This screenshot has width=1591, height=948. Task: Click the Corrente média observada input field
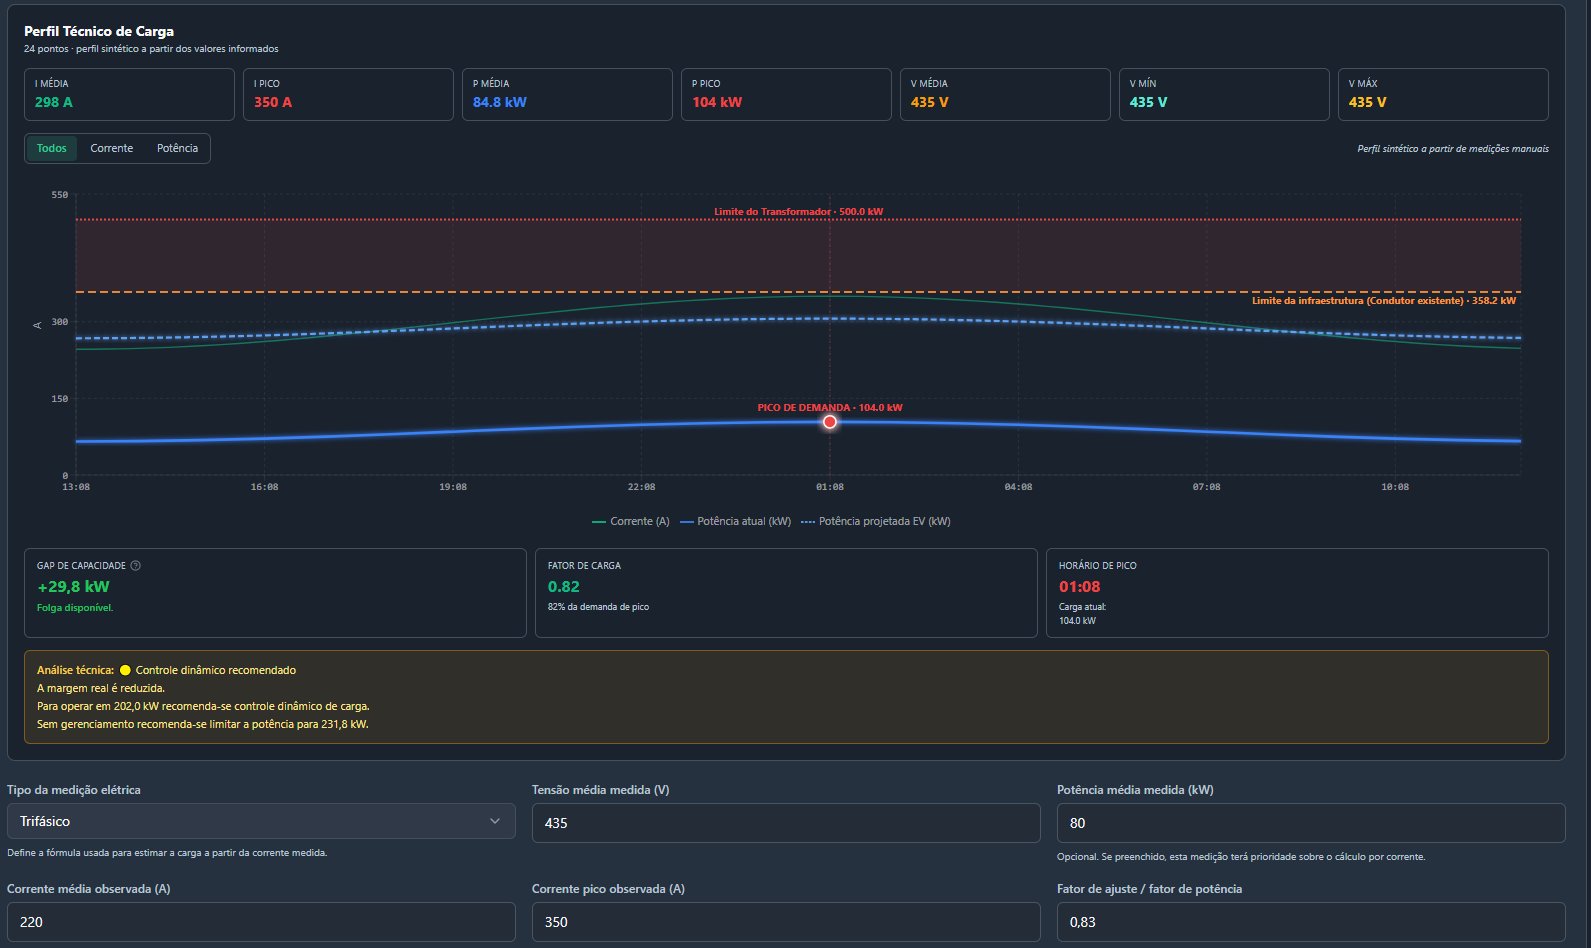pos(261,922)
